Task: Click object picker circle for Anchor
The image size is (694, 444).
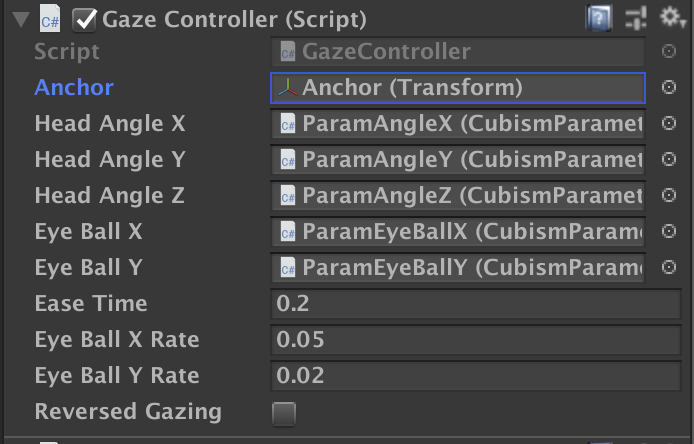Action: coord(669,88)
